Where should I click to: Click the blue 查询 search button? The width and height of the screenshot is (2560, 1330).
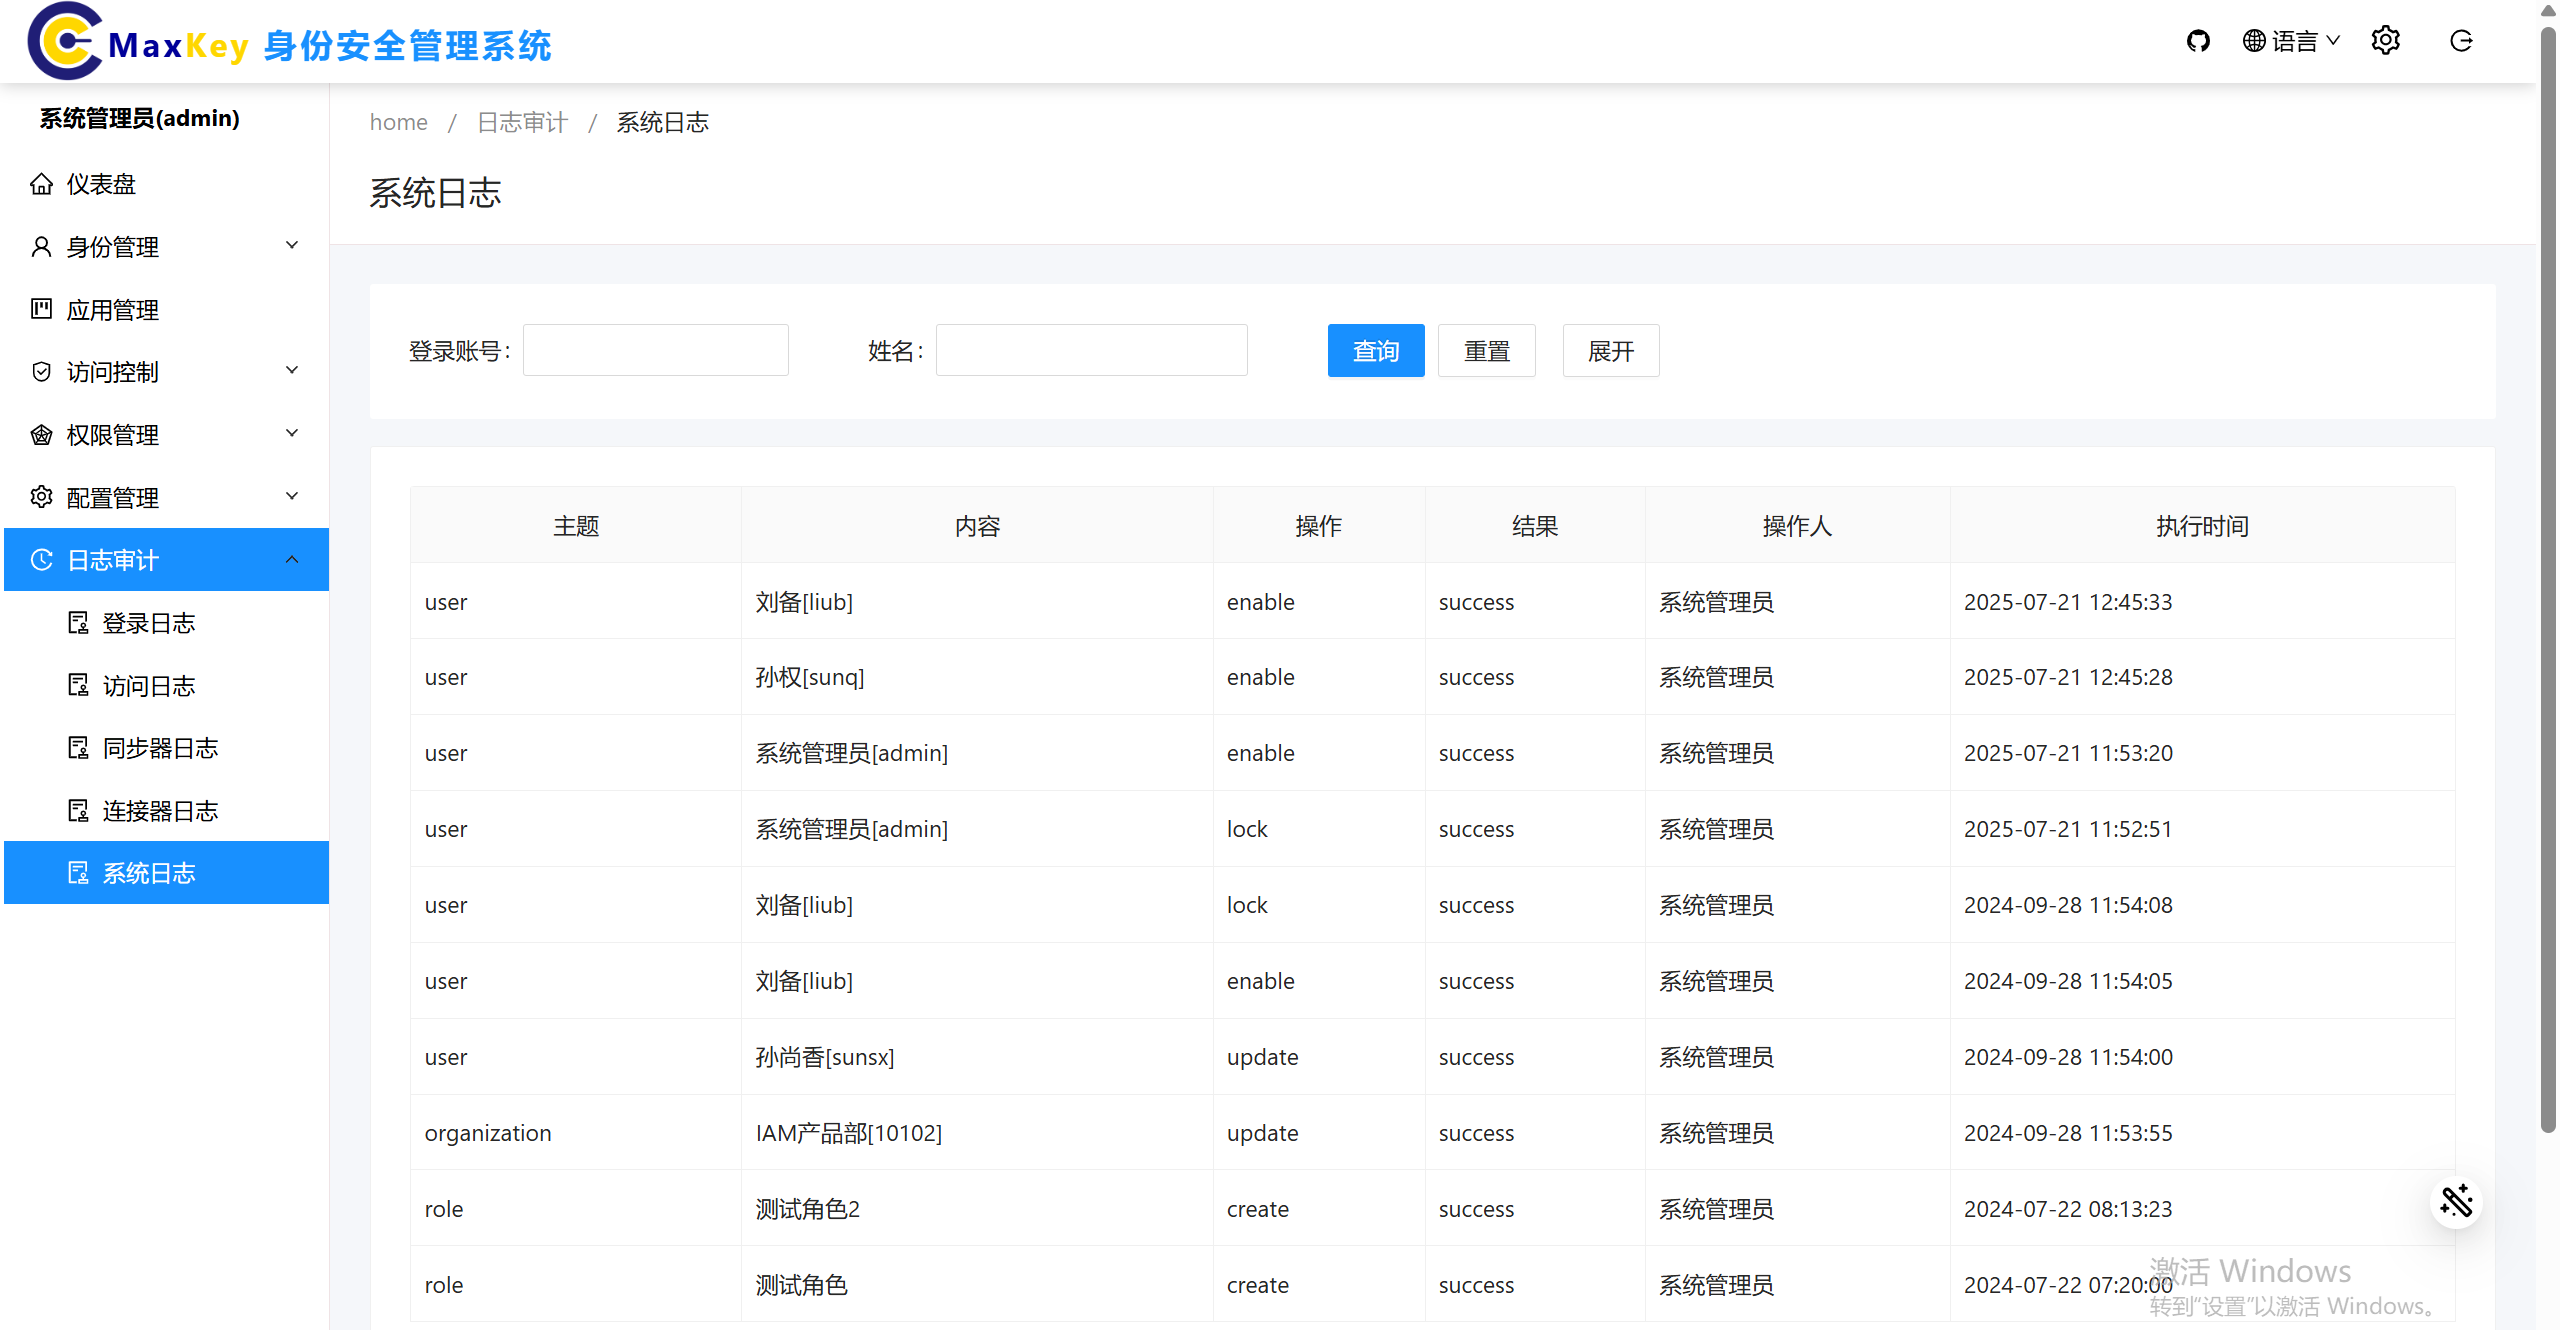(1375, 351)
